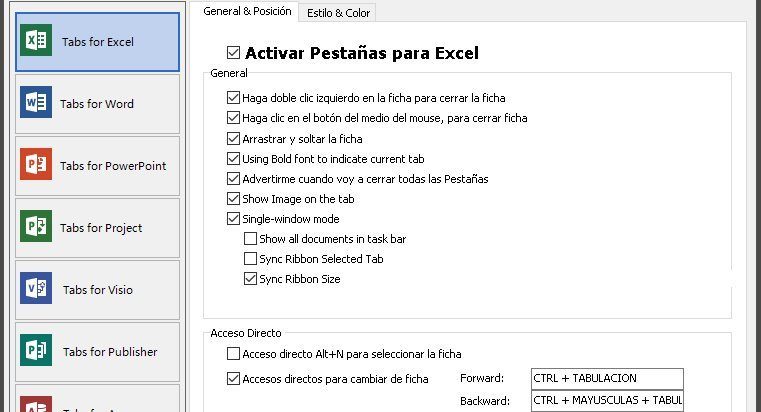
Task: Click the Forward: label
Action: pyautogui.click(x=482, y=378)
